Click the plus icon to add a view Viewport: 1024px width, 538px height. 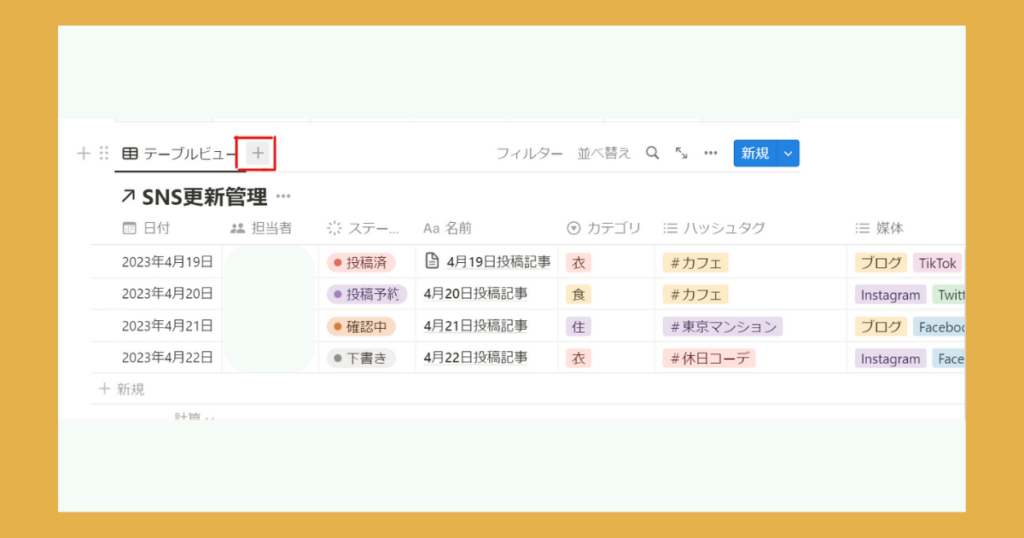coord(257,153)
